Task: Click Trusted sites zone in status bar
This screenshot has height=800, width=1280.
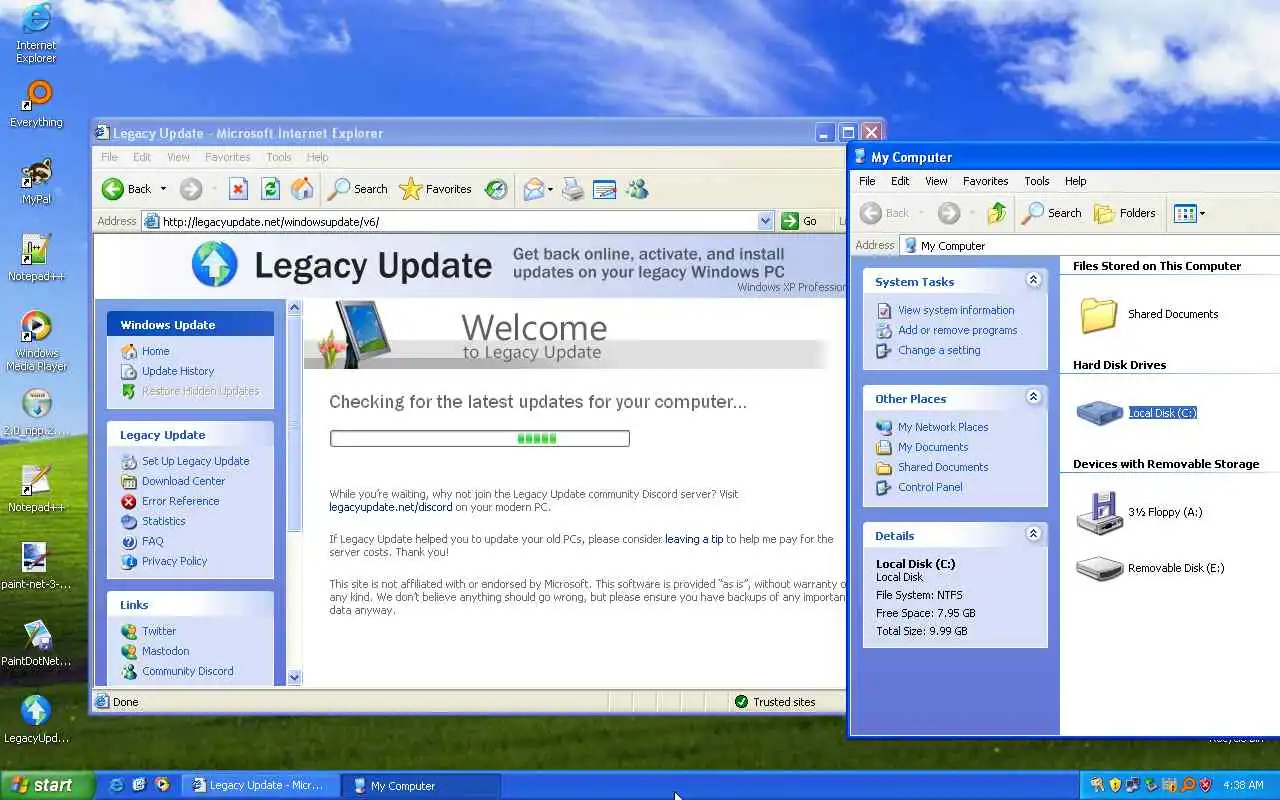Action: [x=775, y=702]
